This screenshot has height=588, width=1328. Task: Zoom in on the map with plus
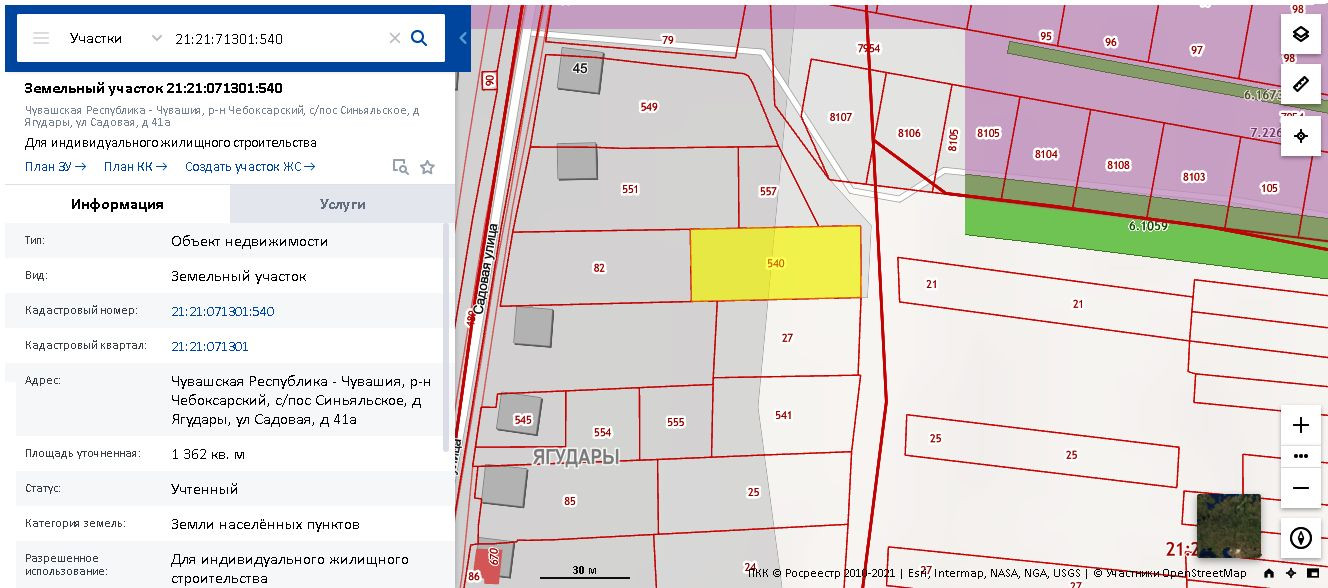click(1301, 425)
